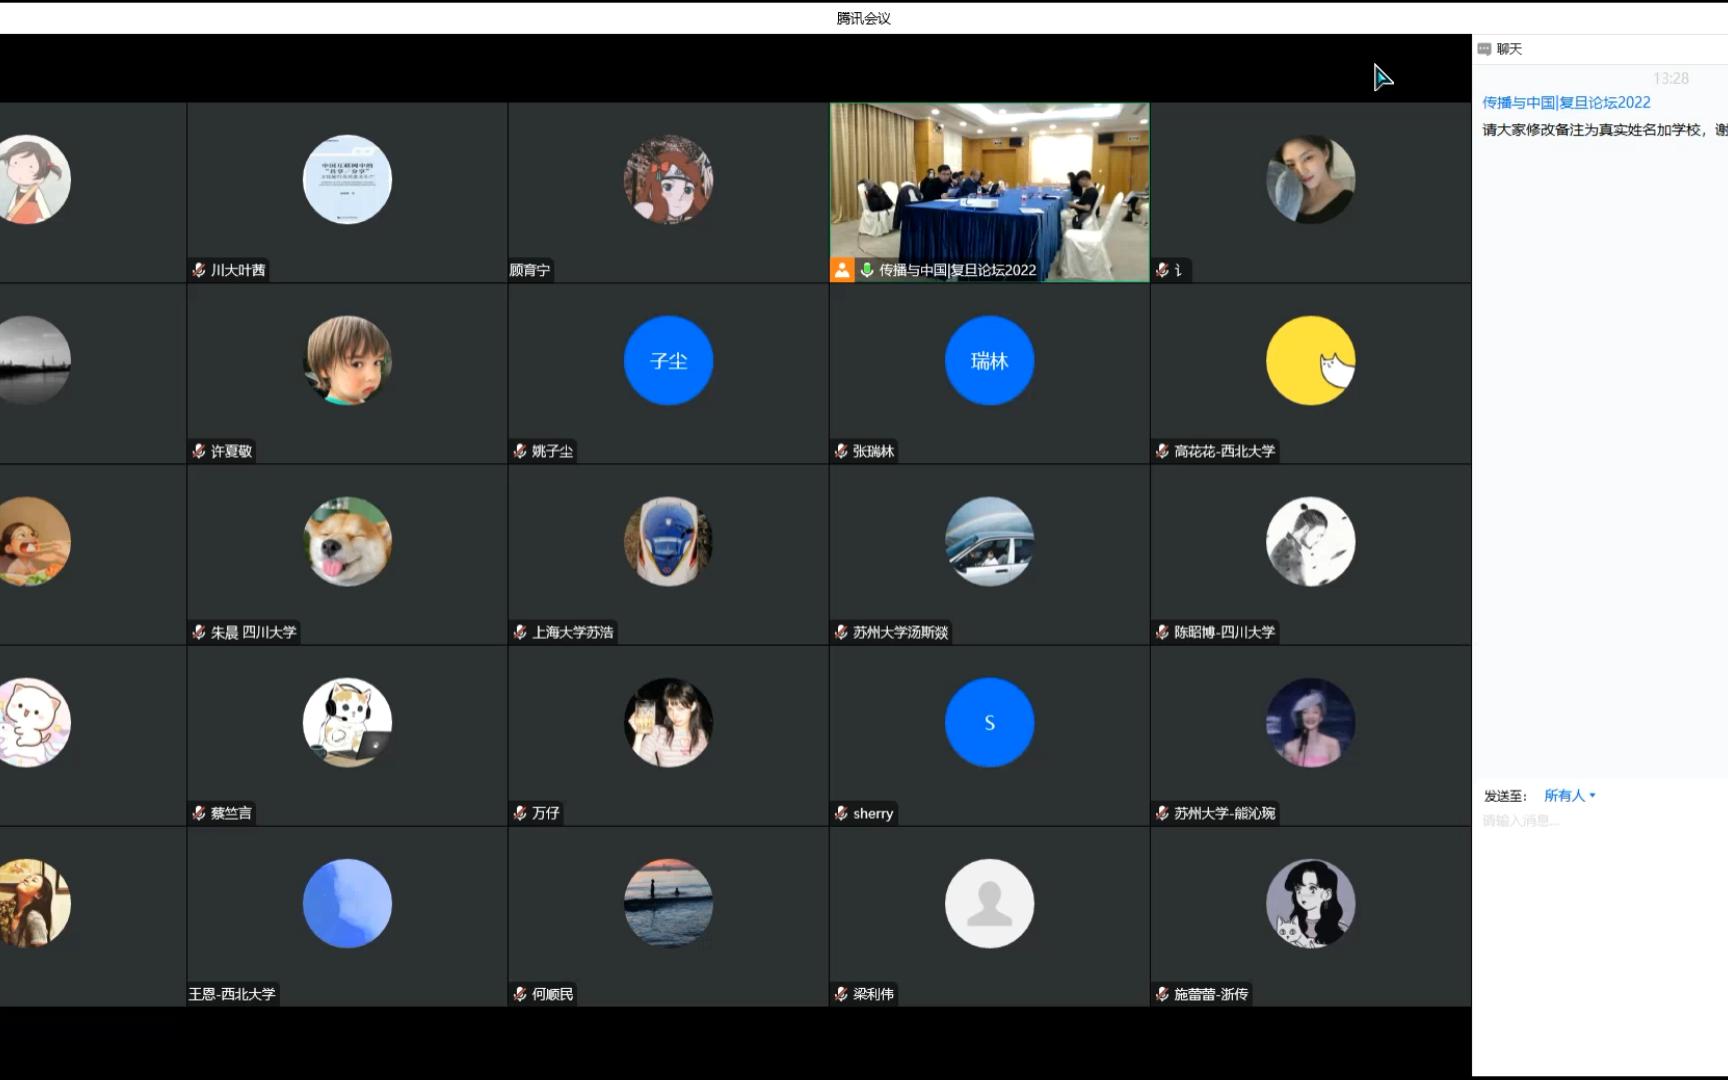Screen dimensions: 1728x1080
Task: Select 顾育宁's anime avatar
Action: [668, 179]
